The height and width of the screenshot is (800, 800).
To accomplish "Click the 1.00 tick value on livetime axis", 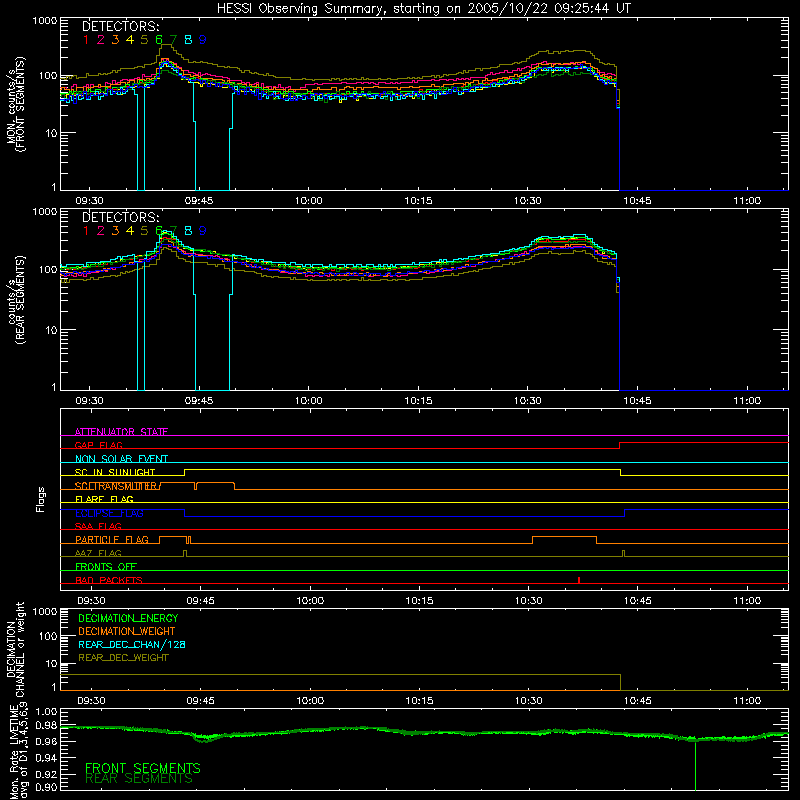I will point(46,712).
